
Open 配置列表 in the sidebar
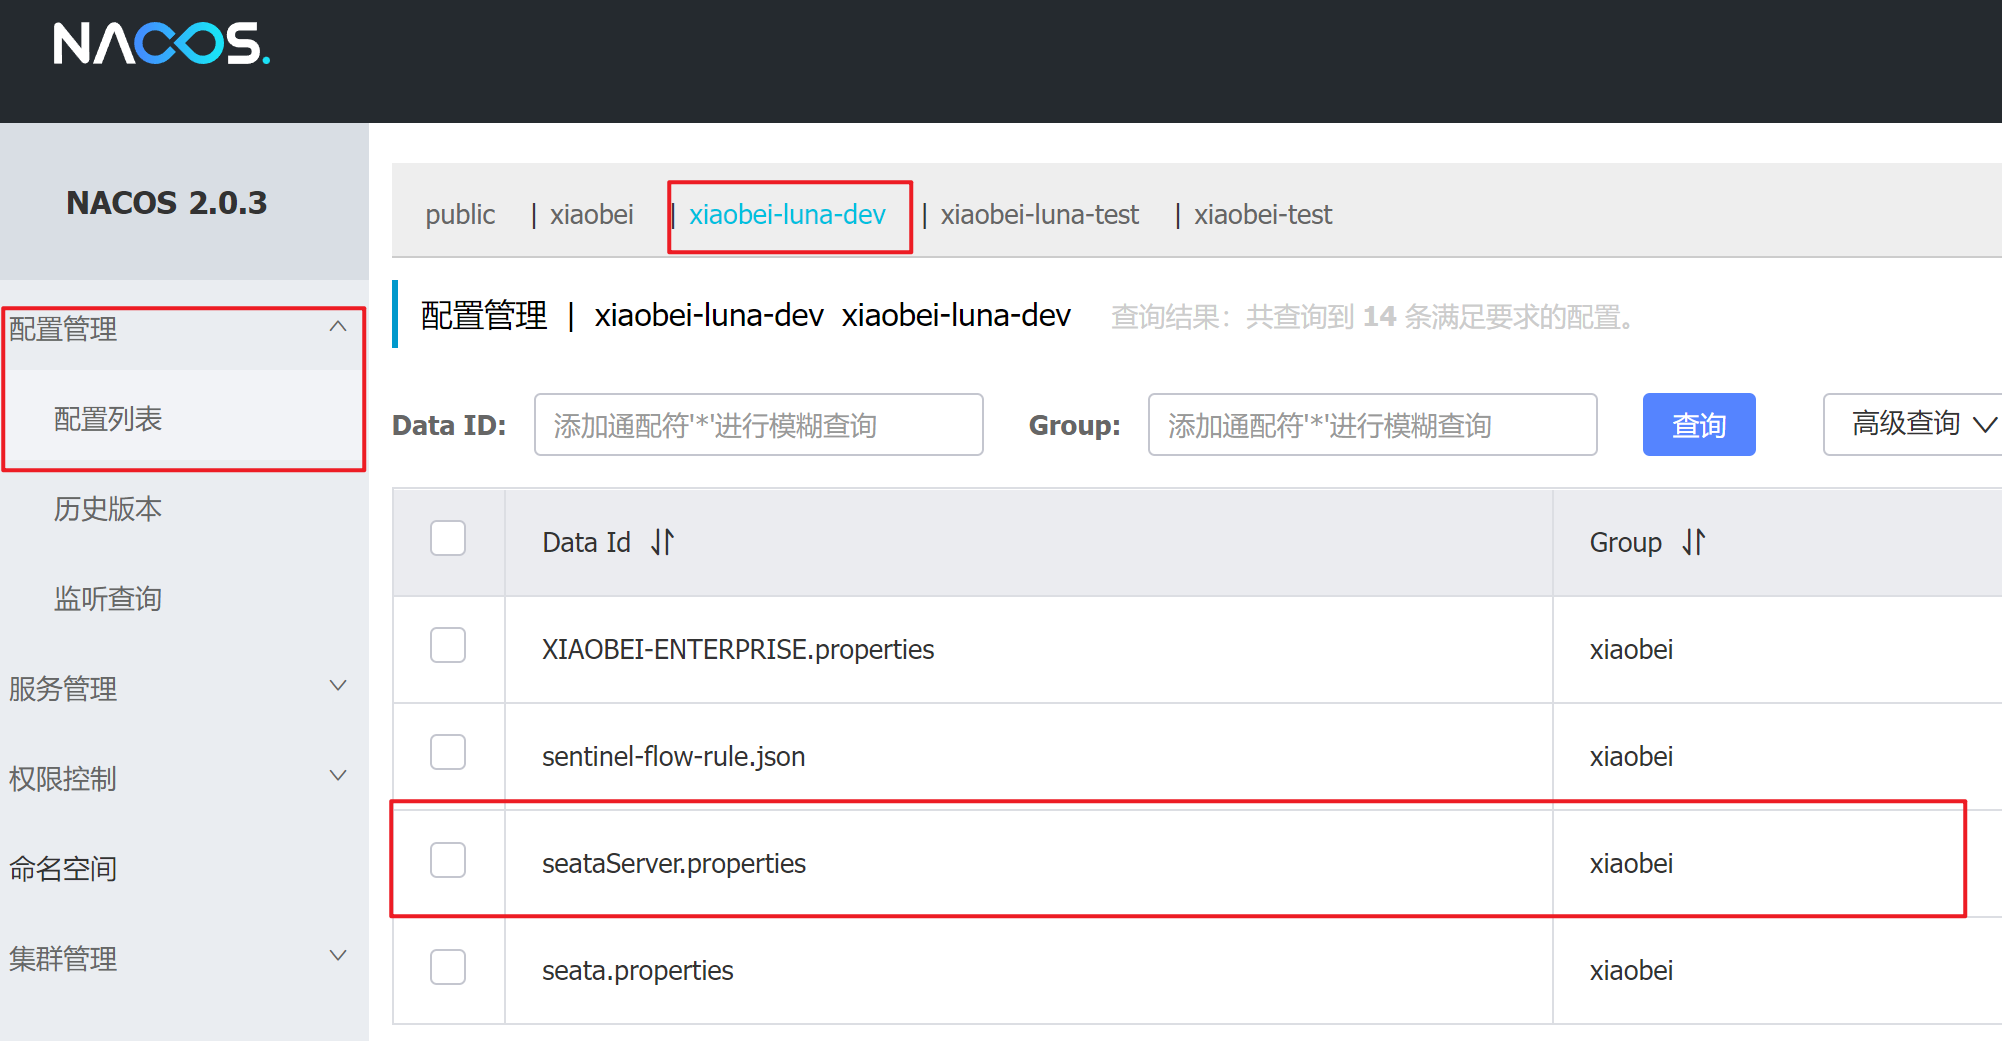click(184, 419)
